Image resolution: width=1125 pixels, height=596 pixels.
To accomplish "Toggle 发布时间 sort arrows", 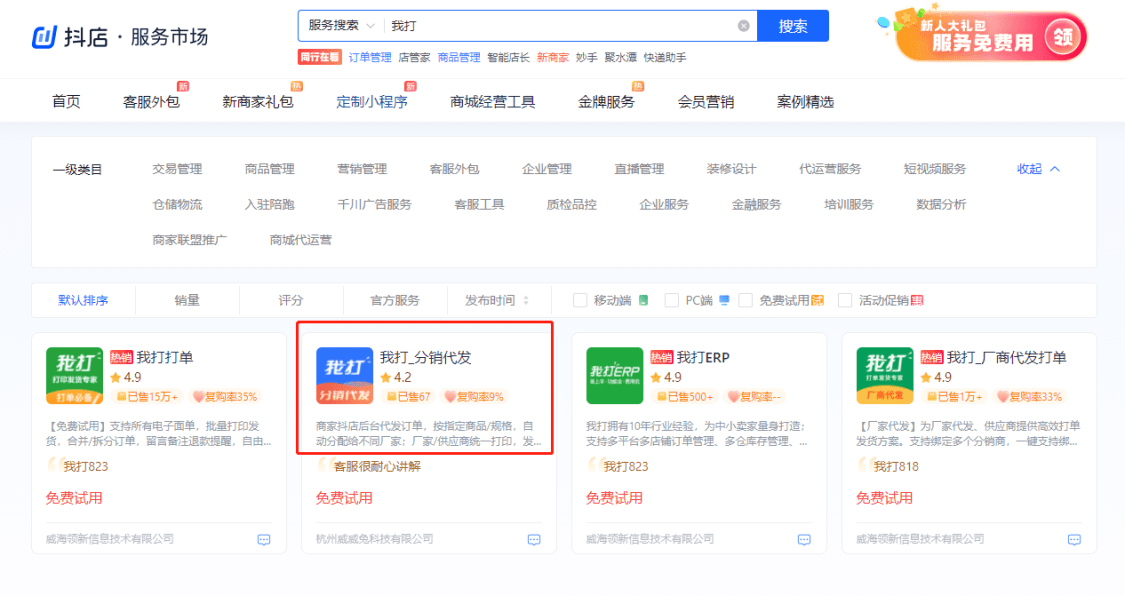I will pos(526,301).
